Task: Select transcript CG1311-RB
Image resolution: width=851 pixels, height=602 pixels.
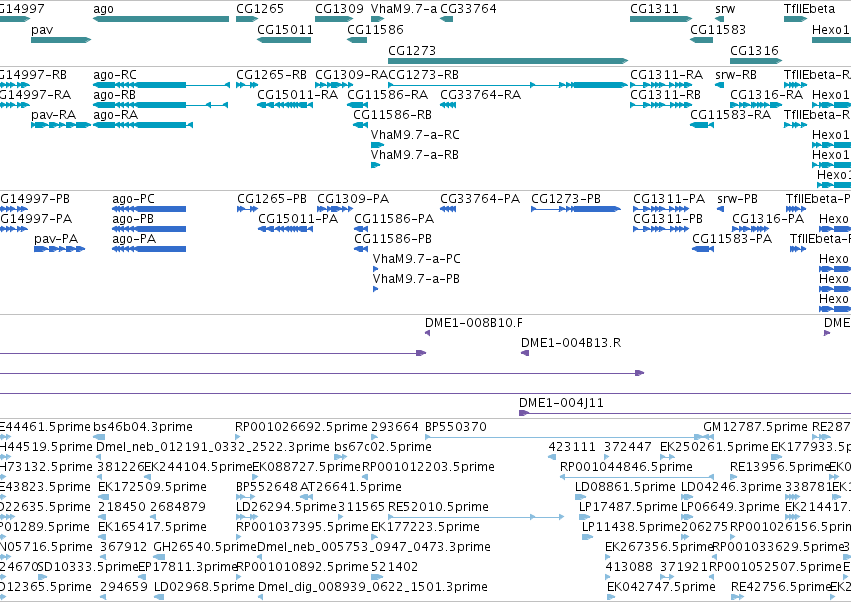Action: (665, 95)
